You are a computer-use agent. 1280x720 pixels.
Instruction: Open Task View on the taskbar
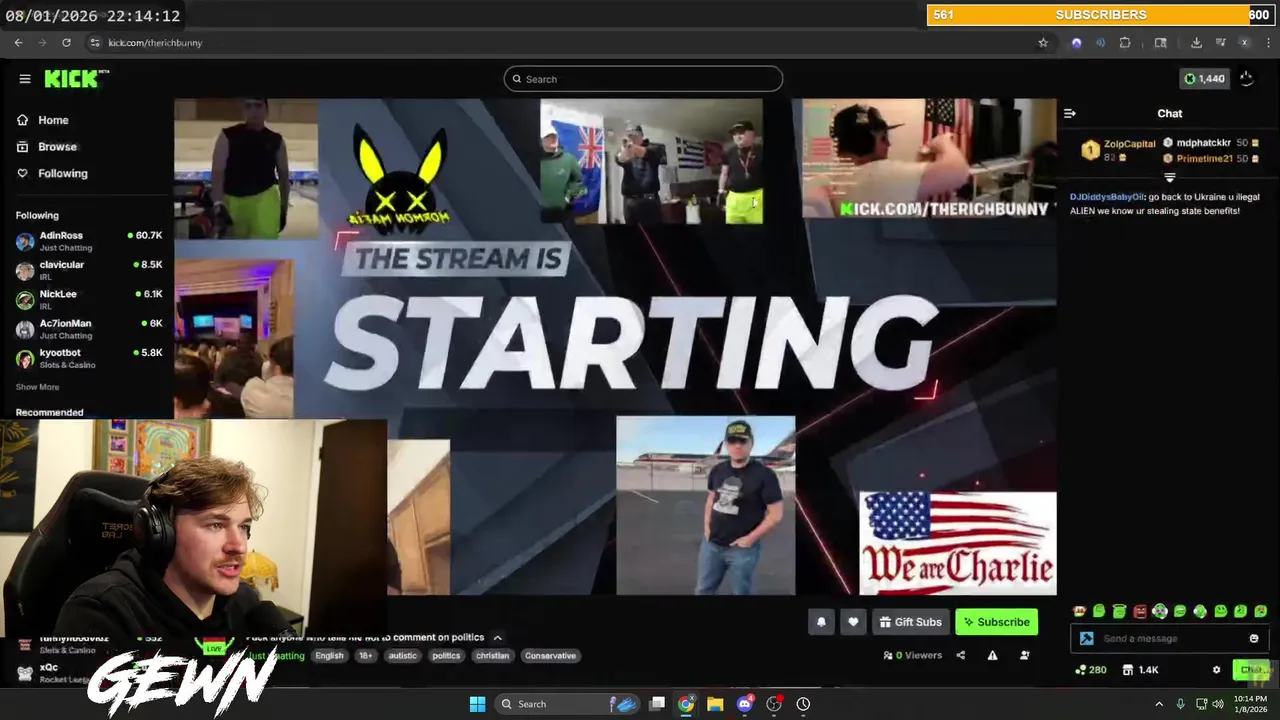[657, 704]
